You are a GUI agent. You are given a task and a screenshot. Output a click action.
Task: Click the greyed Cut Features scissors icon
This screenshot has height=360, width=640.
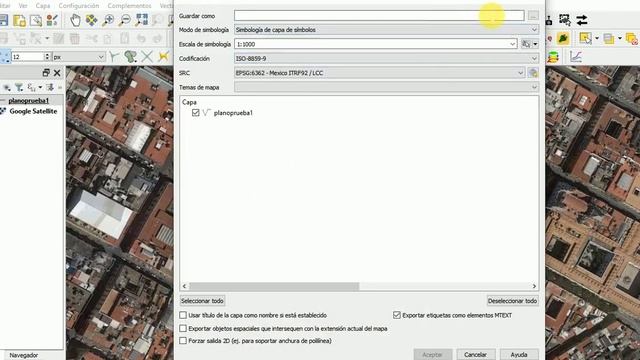tap(91, 39)
